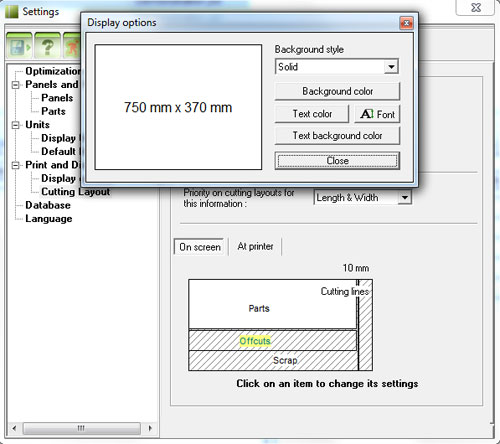Collapse the Panels and parts tree node
Image resolution: width=500 pixels, height=444 pixels.
click(x=15, y=85)
